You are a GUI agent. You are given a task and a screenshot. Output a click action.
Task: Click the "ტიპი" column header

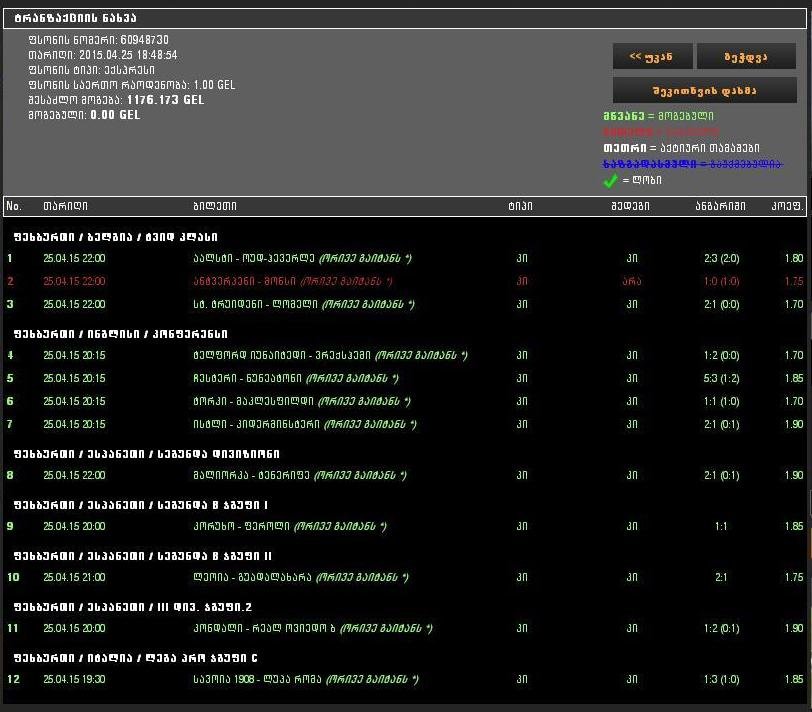[520, 206]
